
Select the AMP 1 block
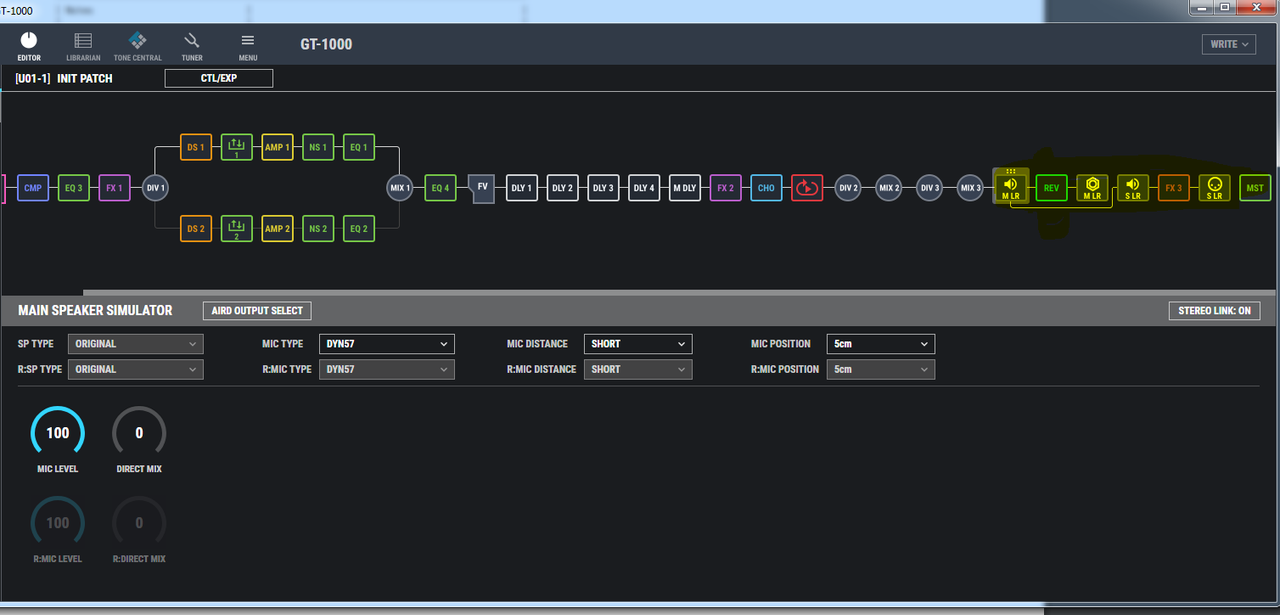[277, 147]
